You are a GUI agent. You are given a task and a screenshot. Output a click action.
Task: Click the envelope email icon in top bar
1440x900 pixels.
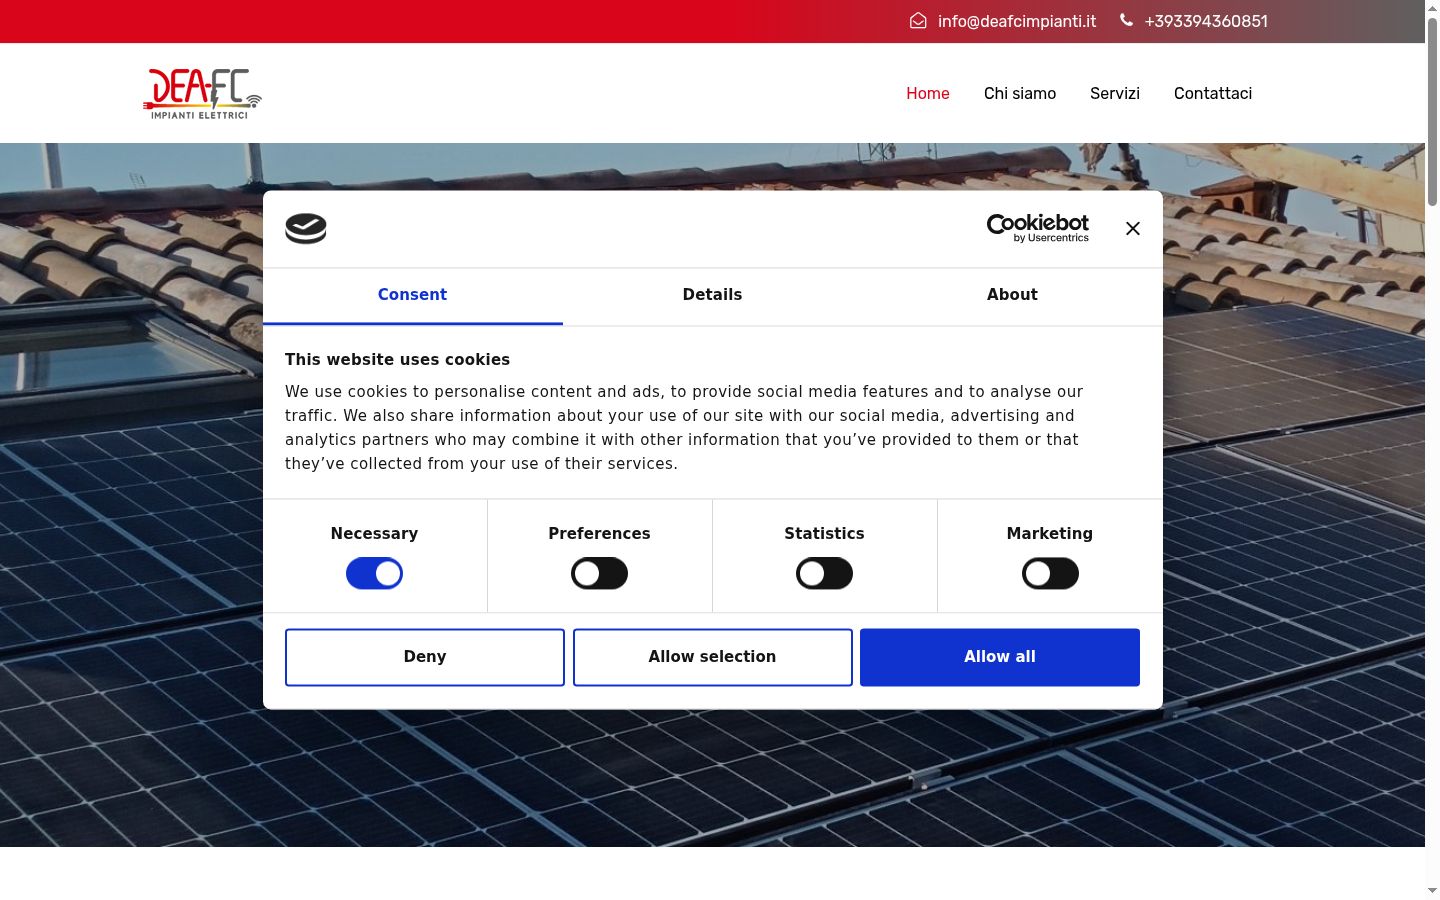point(918,21)
